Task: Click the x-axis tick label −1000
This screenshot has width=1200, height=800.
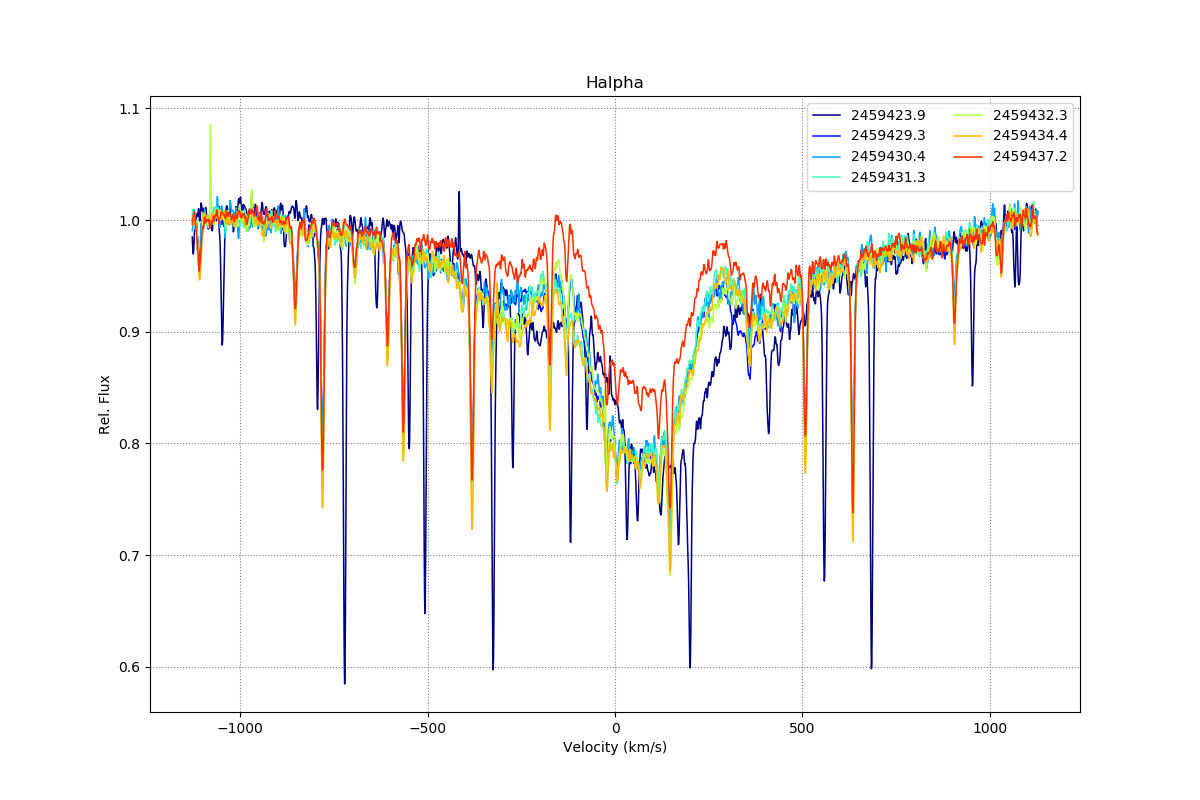Action: point(240,728)
